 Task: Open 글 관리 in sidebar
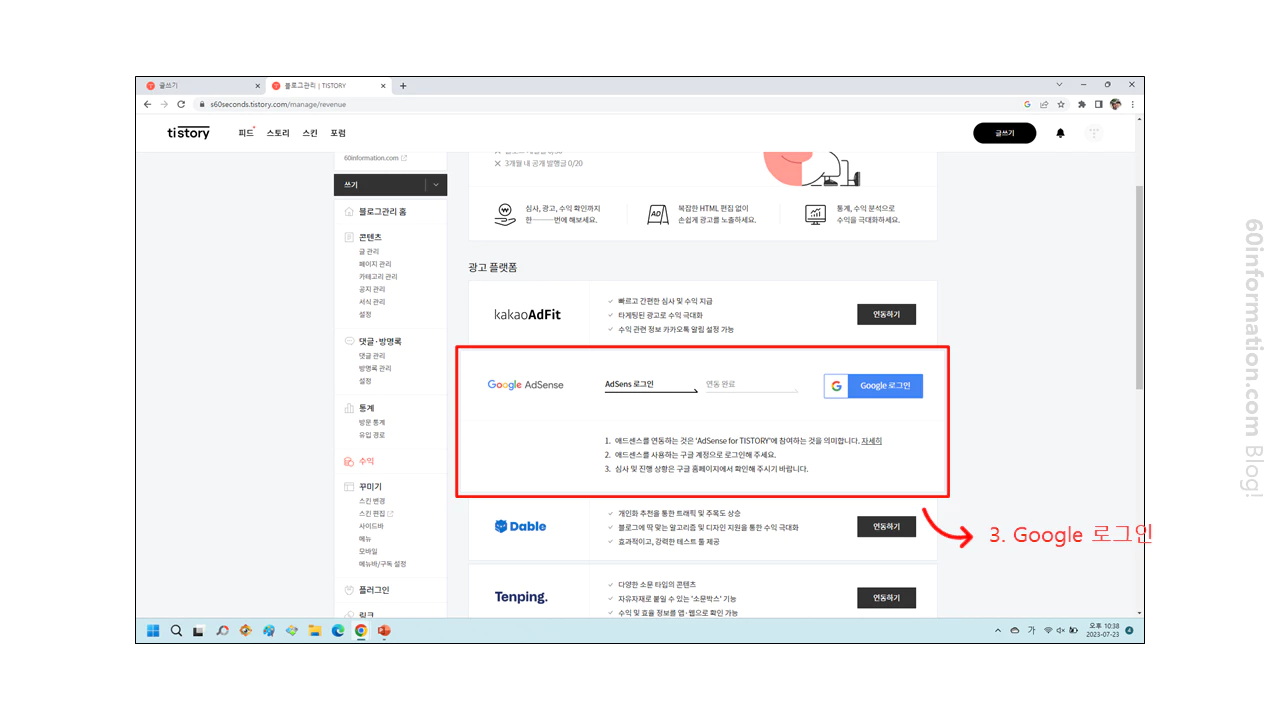tap(369, 251)
